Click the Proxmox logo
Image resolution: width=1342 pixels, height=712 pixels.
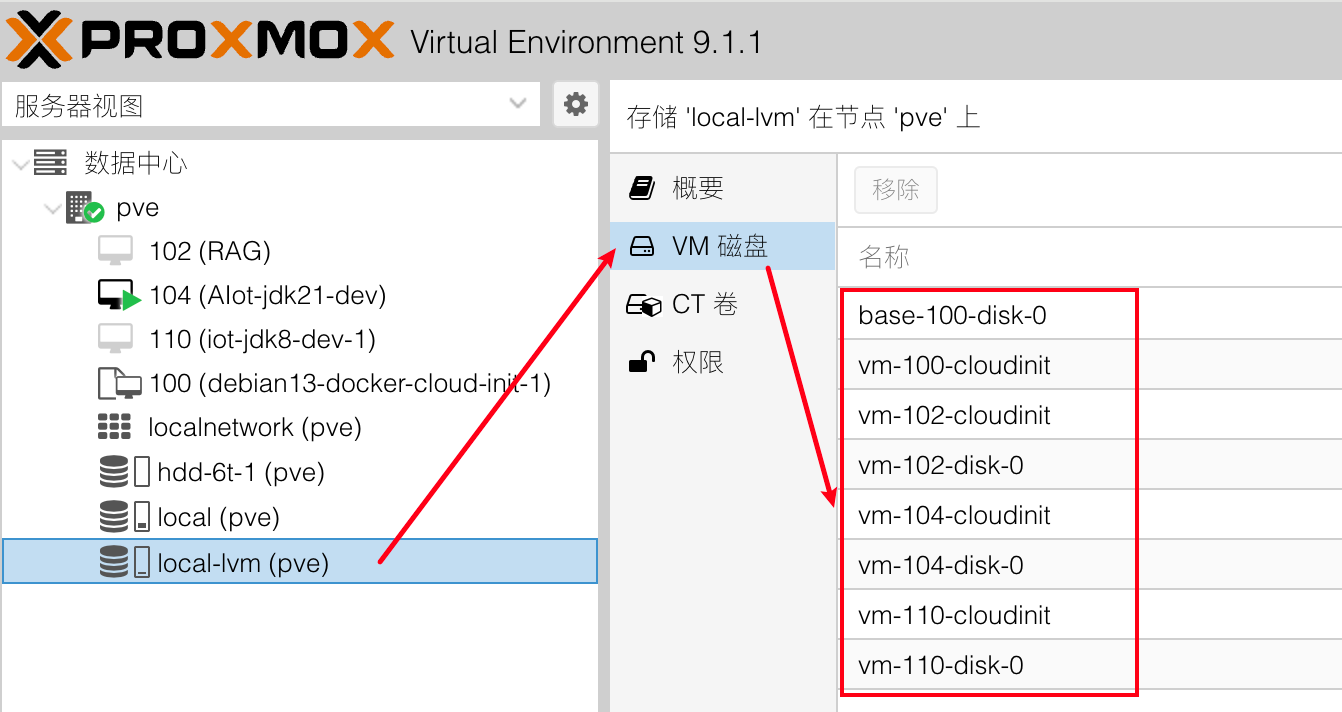(x=200, y=41)
